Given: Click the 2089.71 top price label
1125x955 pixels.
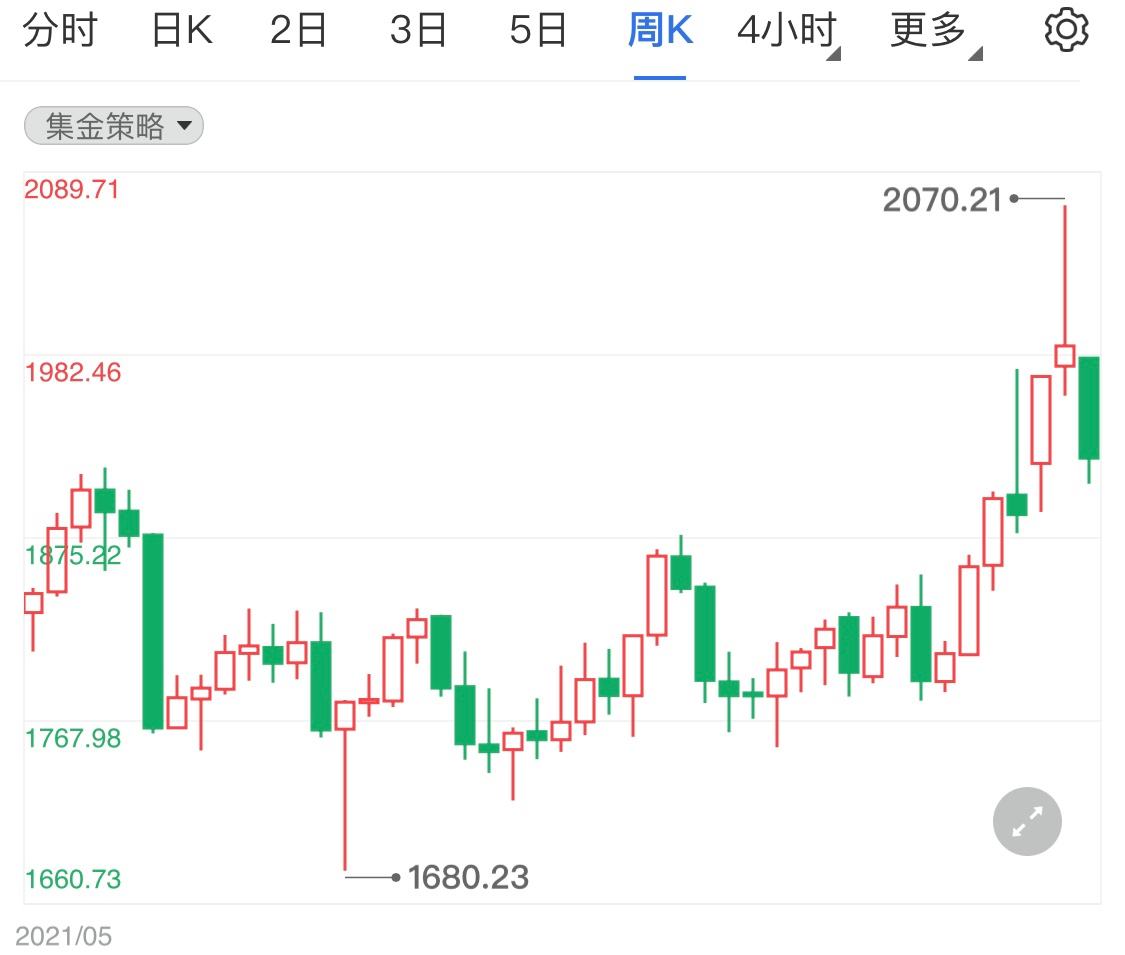Looking at the screenshot, I should click(71, 189).
